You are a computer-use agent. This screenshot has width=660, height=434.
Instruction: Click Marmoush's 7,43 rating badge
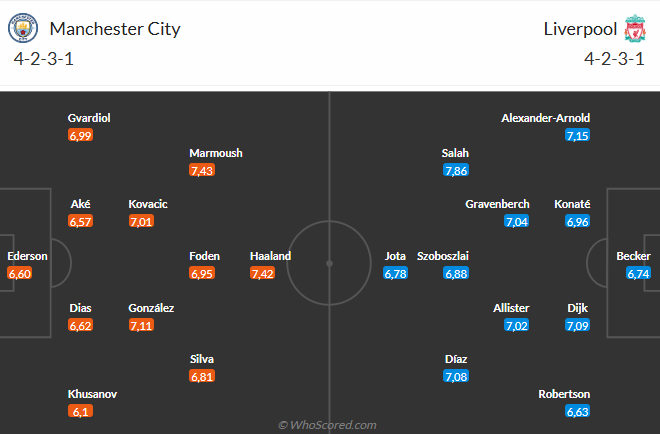202,170
